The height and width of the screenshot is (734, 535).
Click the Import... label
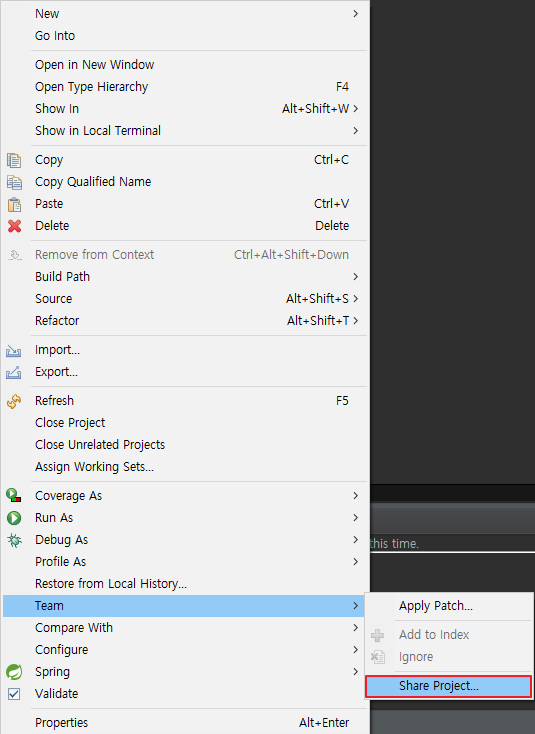coord(58,350)
